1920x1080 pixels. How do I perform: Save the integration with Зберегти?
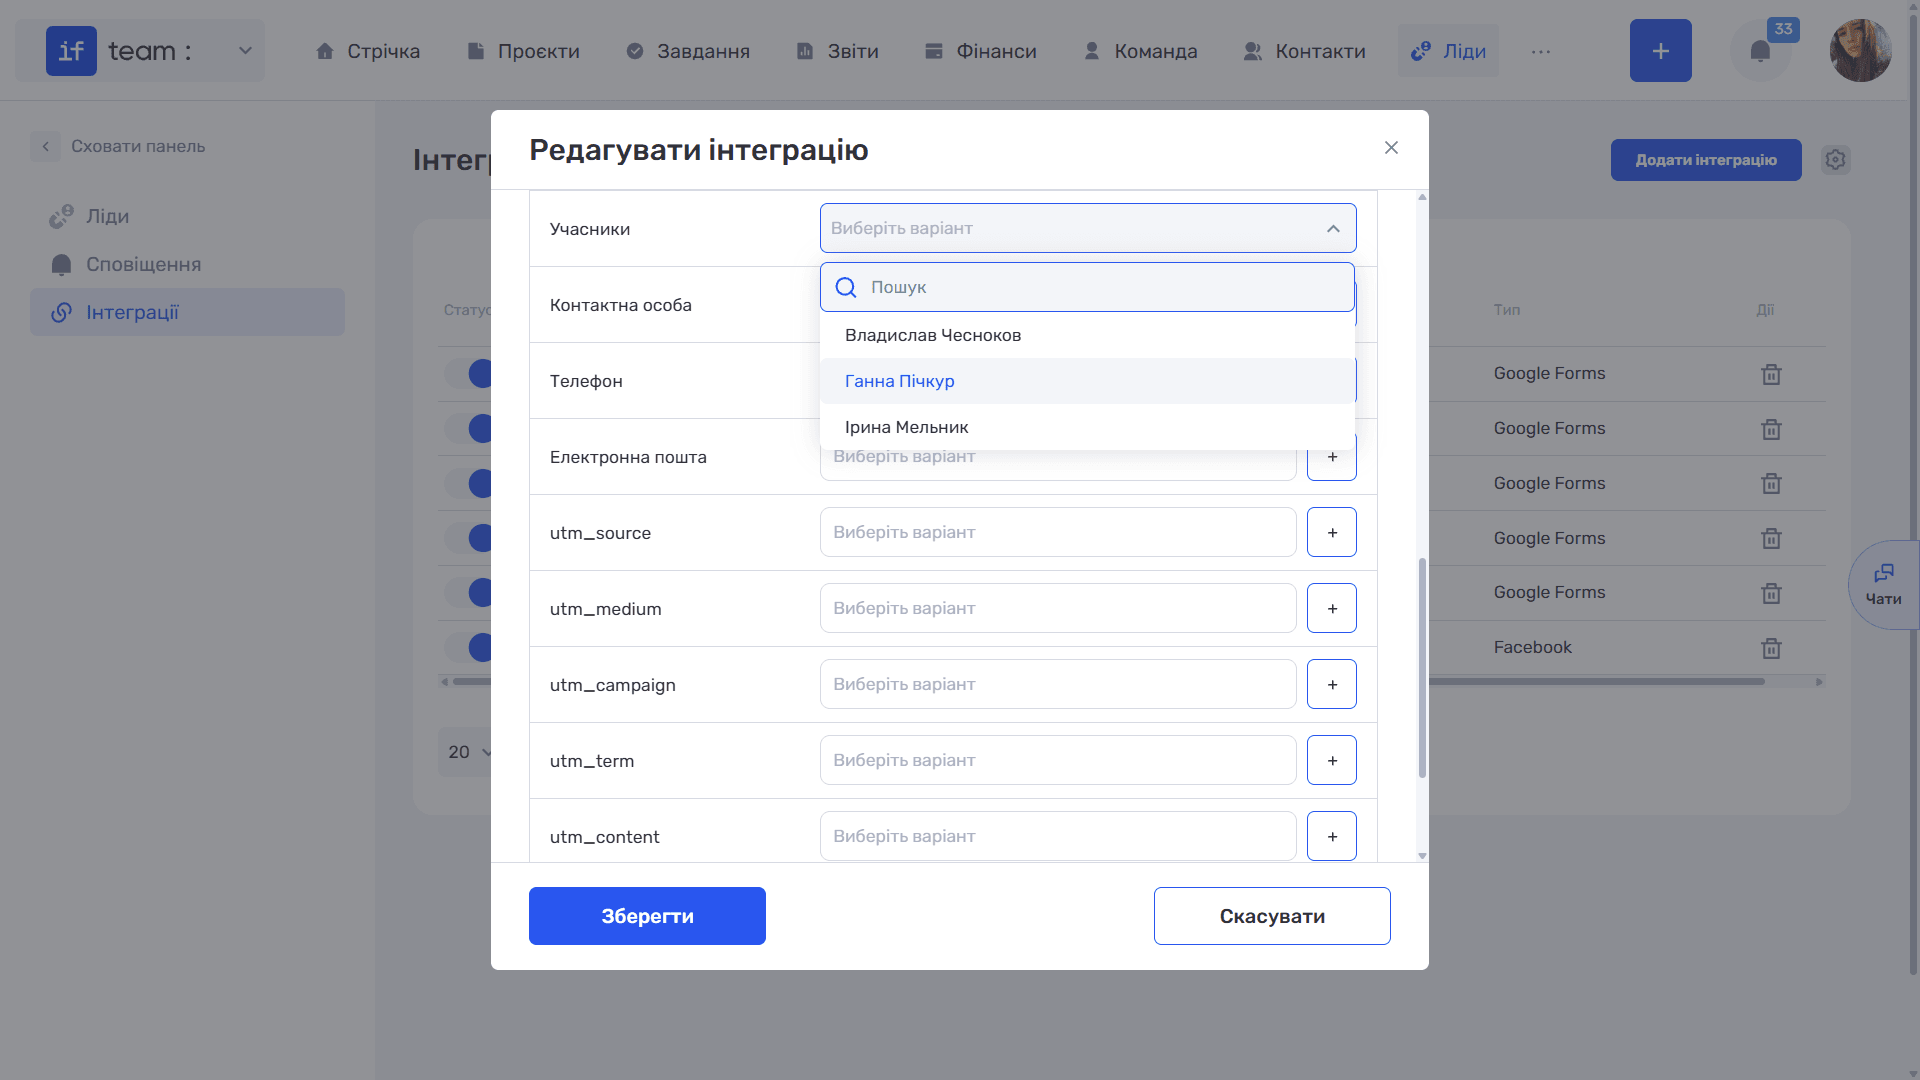647,916
